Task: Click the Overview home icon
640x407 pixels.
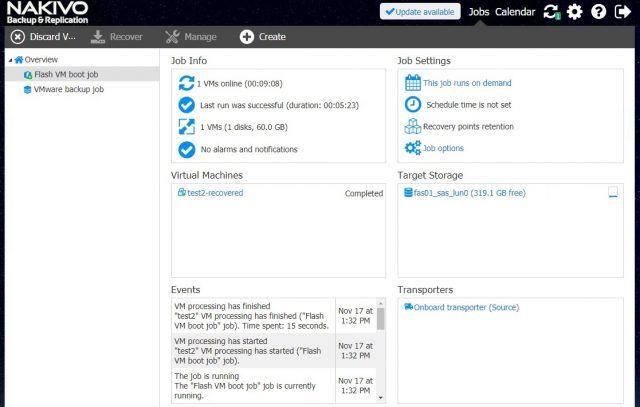Action: coord(19,60)
